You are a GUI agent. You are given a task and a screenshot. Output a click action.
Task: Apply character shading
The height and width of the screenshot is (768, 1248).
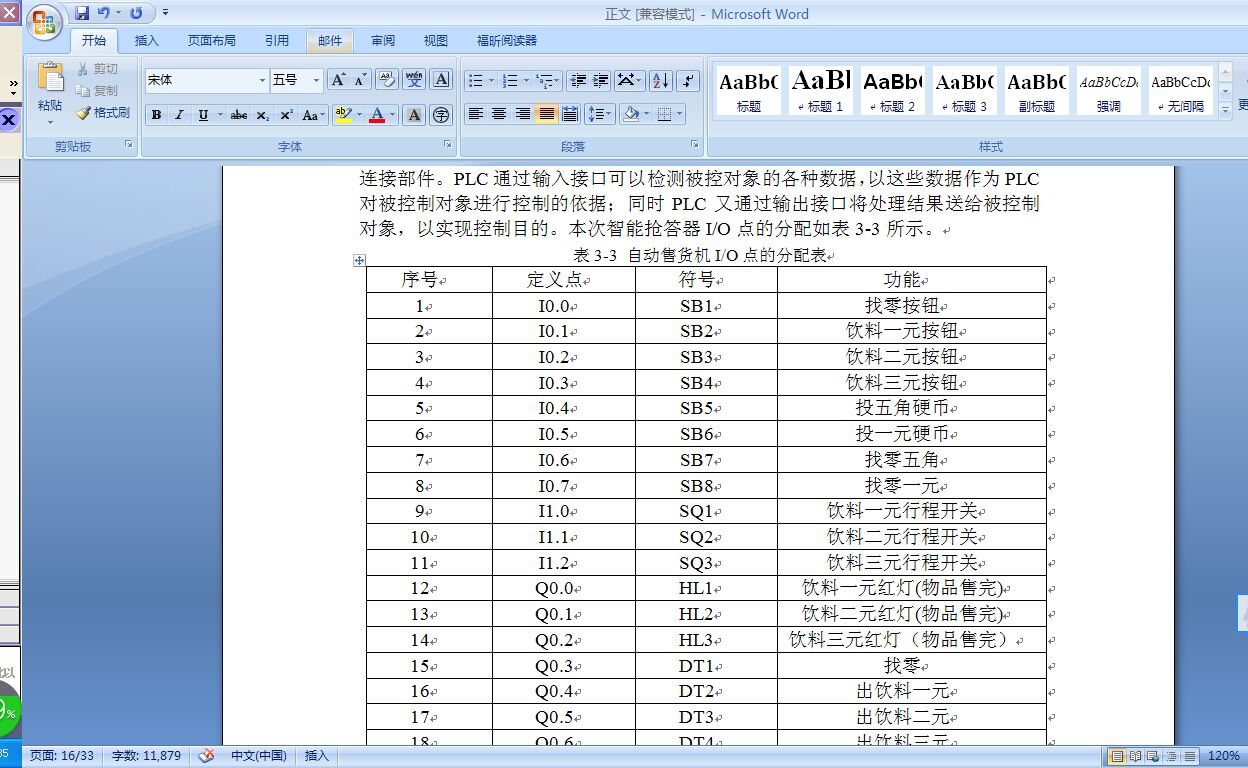(x=414, y=115)
